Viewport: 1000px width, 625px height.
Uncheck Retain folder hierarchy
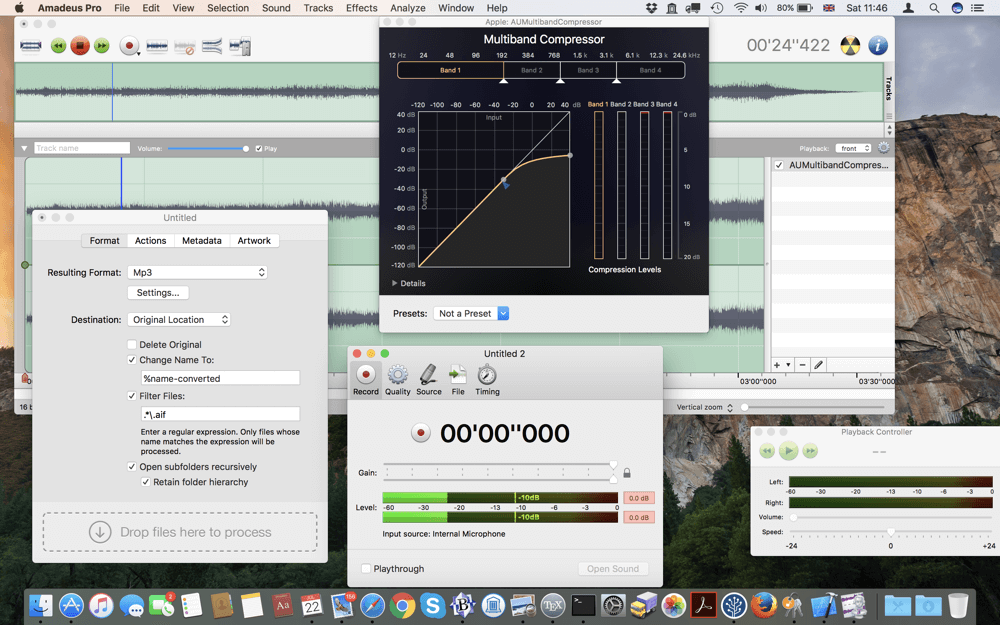tap(147, 481)
